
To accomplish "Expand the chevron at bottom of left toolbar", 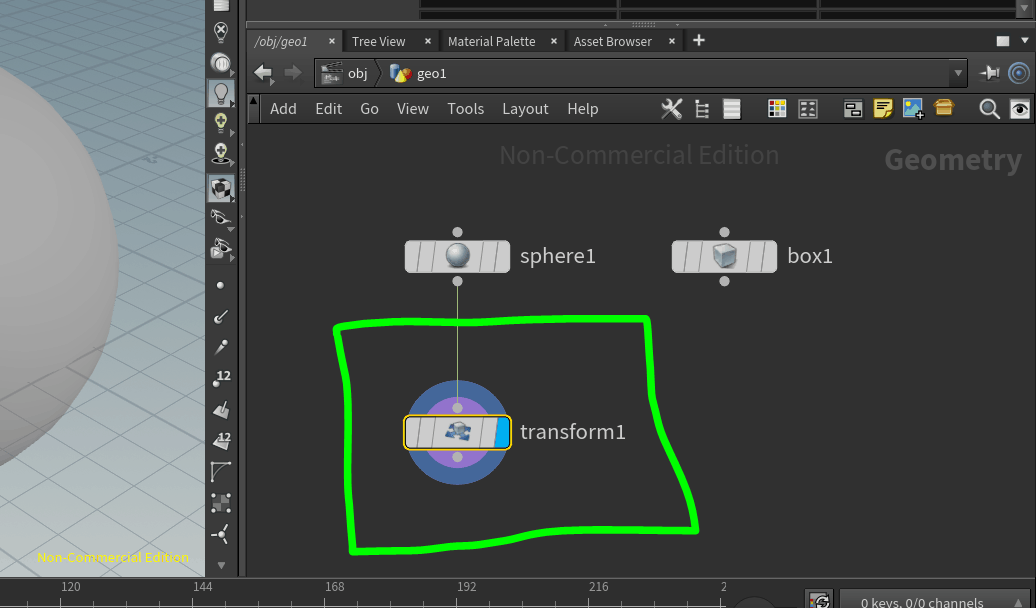I will coord(221,565).
